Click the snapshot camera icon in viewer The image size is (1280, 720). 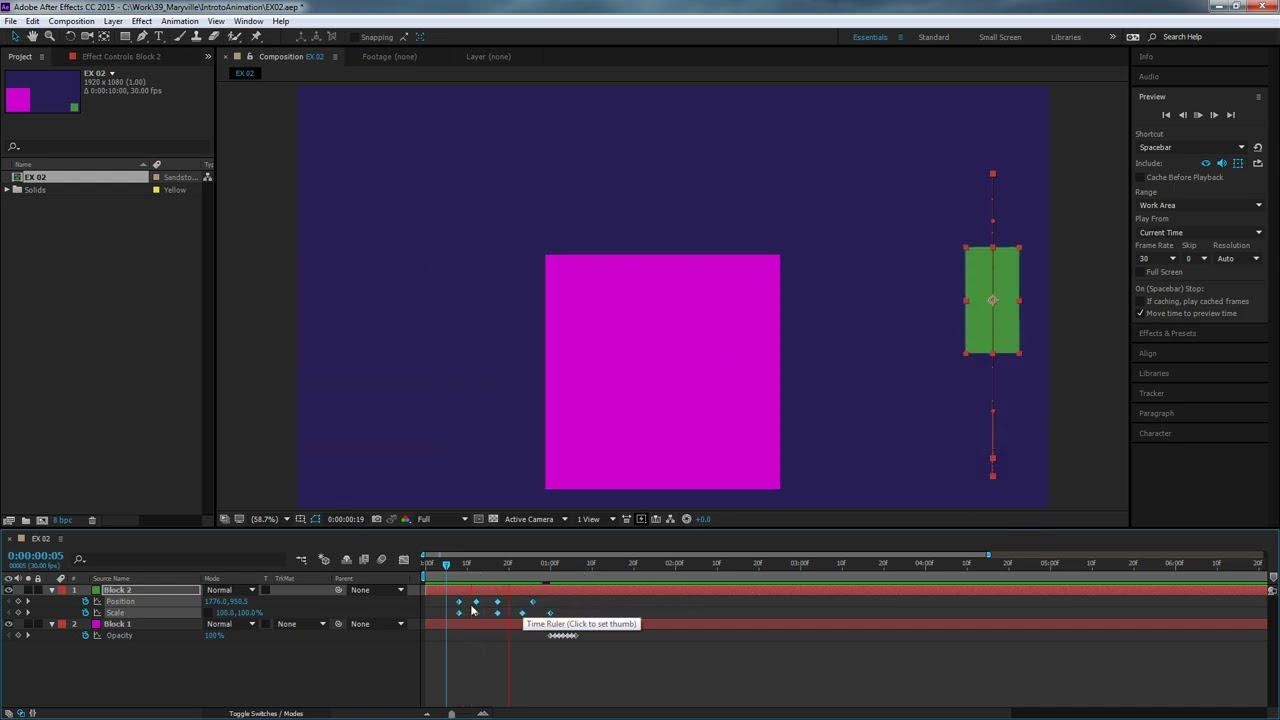point(376,519)
